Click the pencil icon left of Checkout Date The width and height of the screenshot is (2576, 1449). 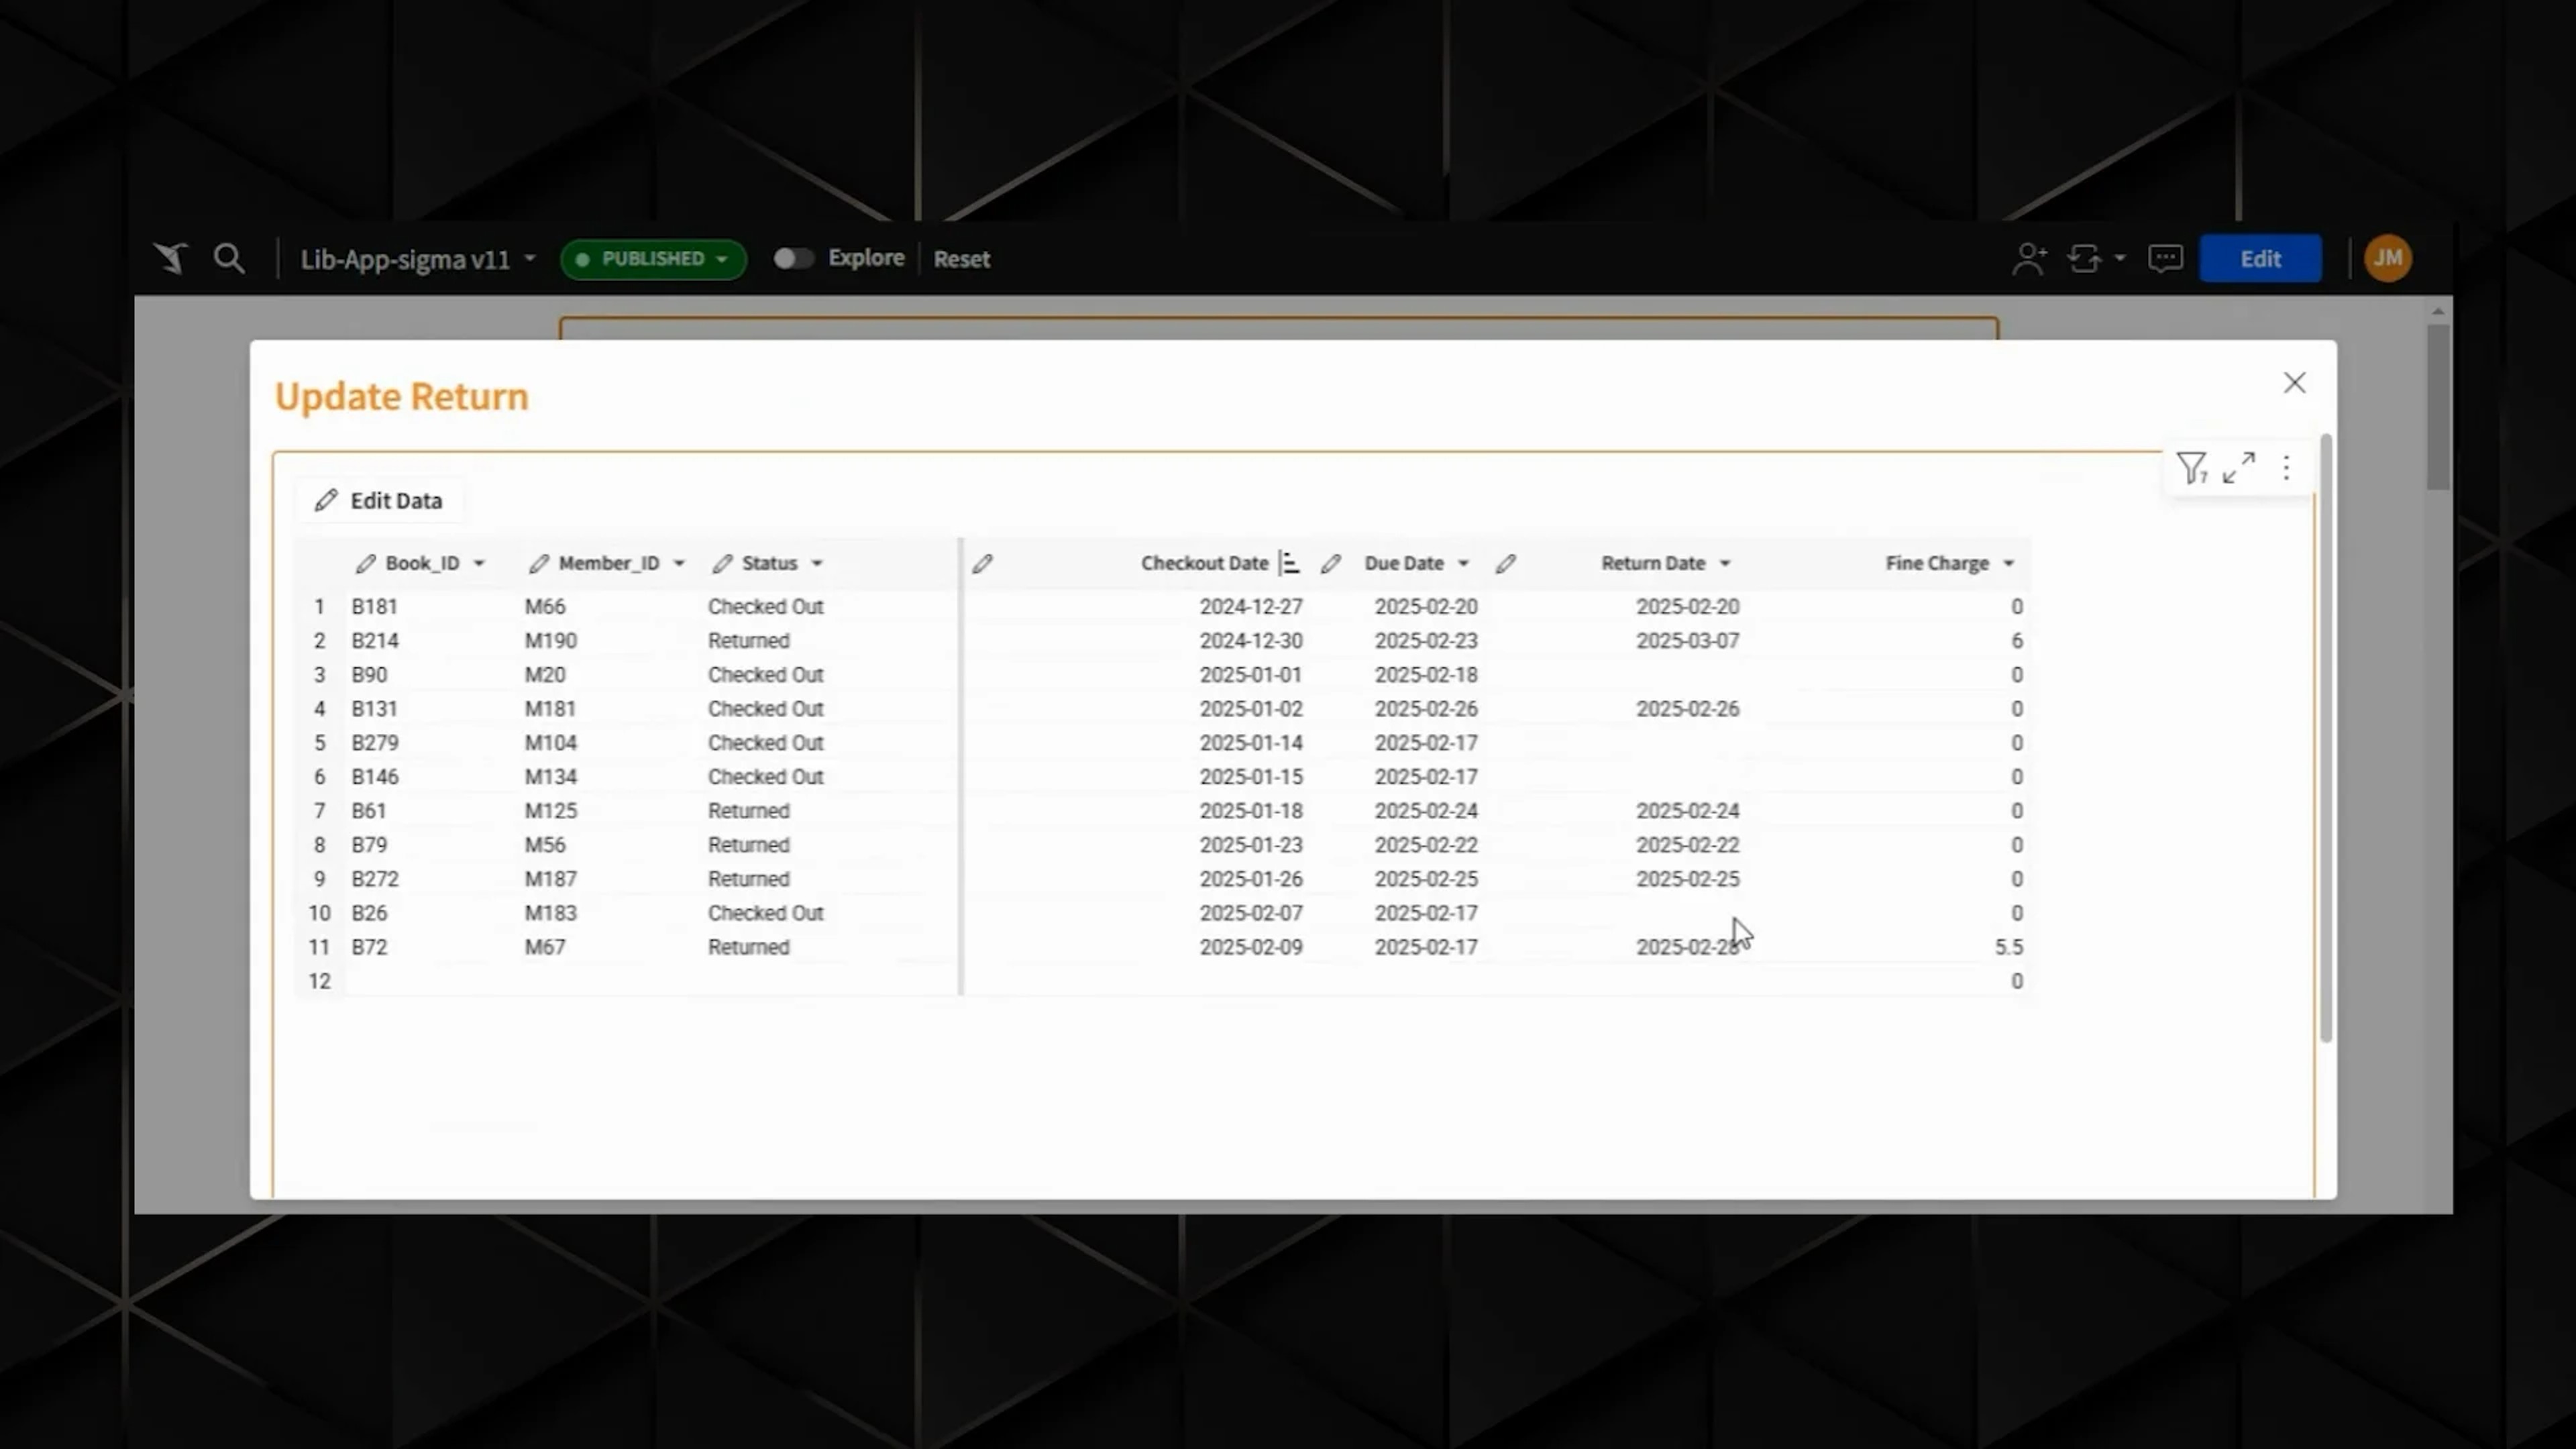coord(982,564)
